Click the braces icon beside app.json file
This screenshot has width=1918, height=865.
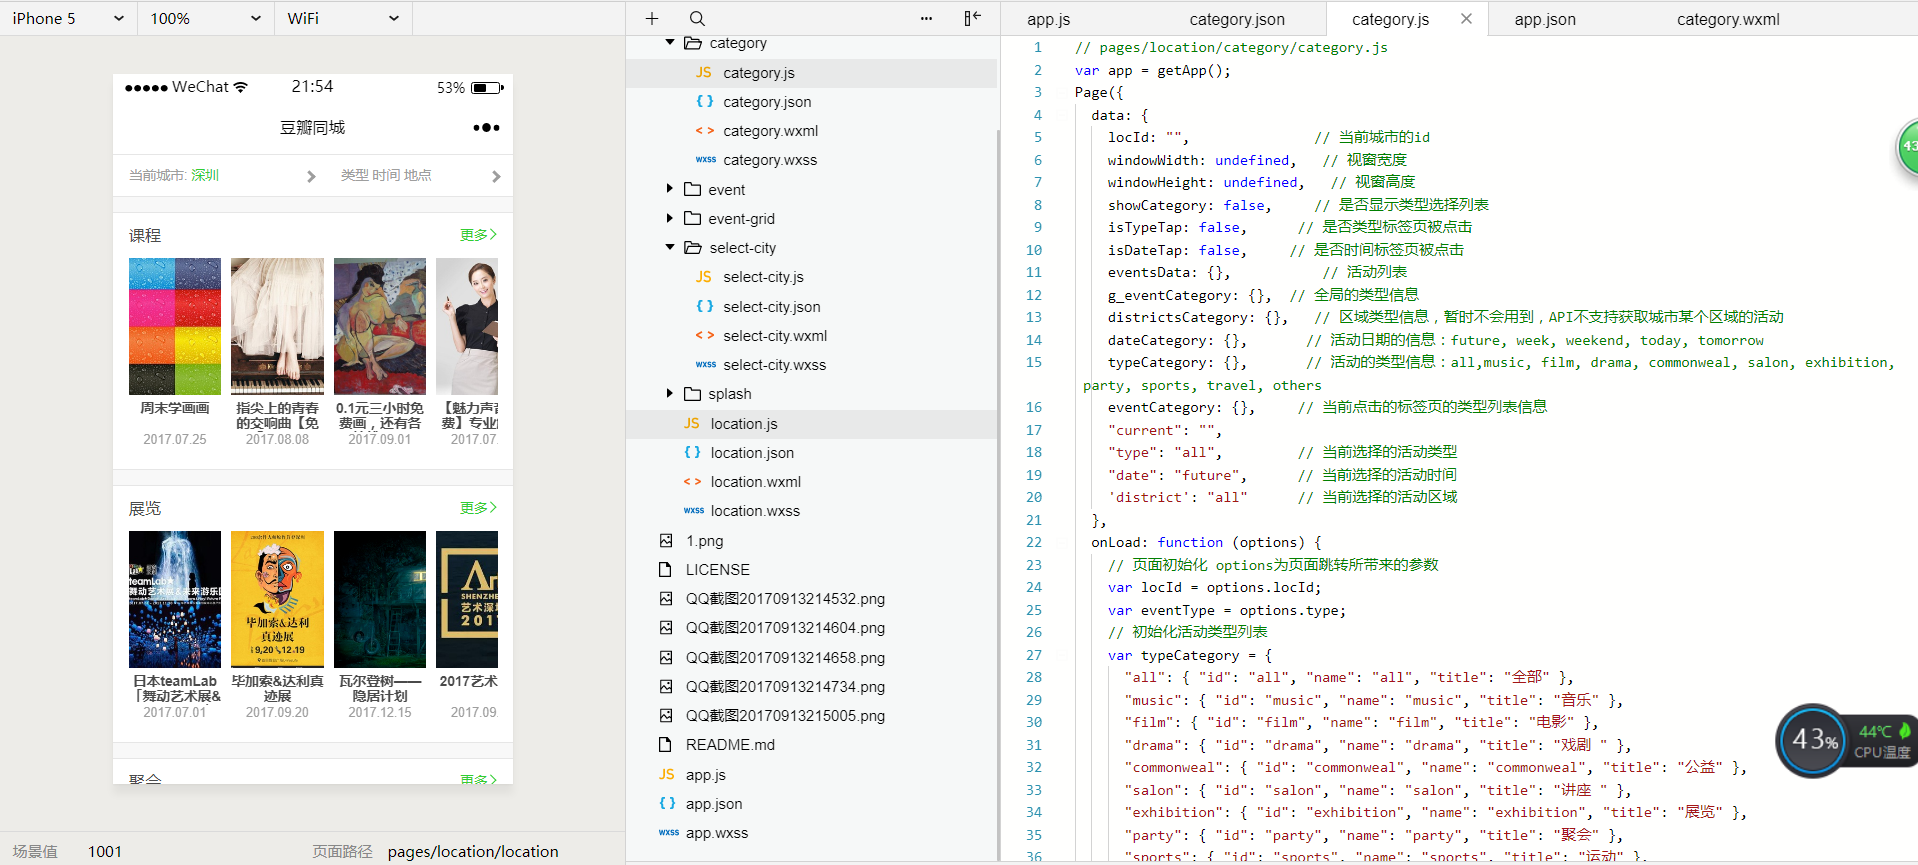(667, 804)
